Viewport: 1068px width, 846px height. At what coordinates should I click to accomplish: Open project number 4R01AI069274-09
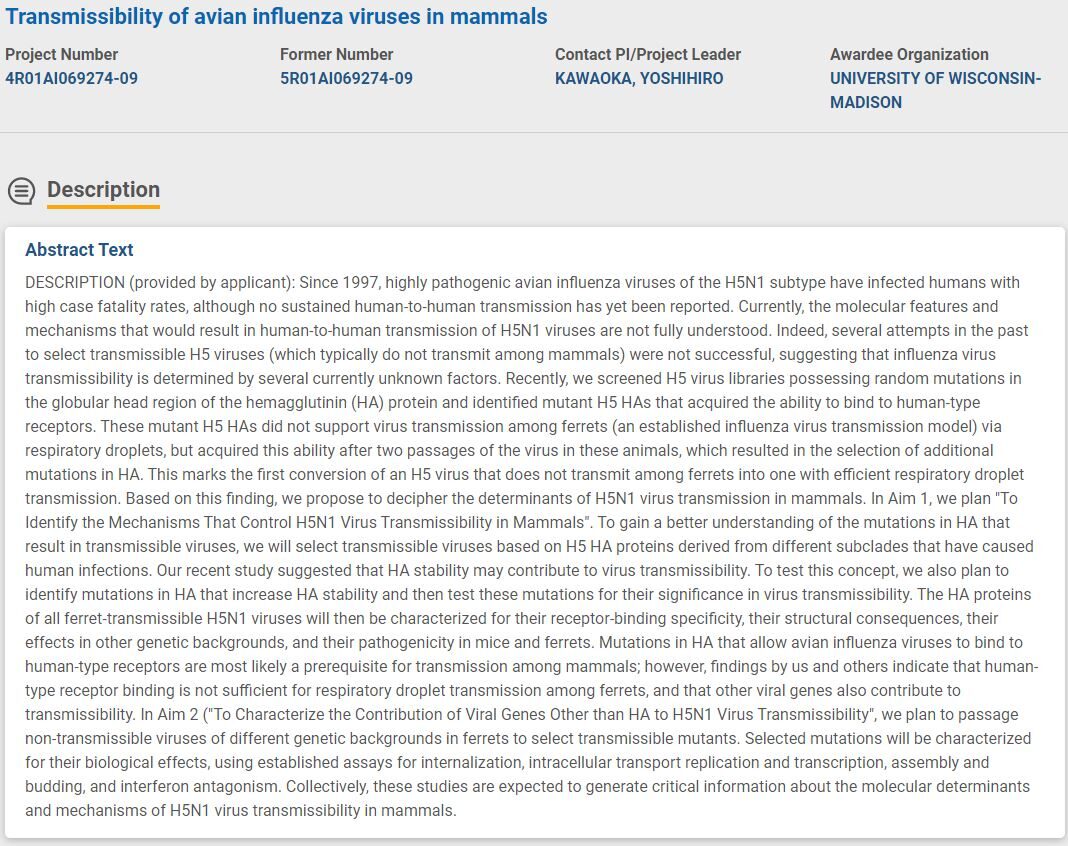coord(72,78)
